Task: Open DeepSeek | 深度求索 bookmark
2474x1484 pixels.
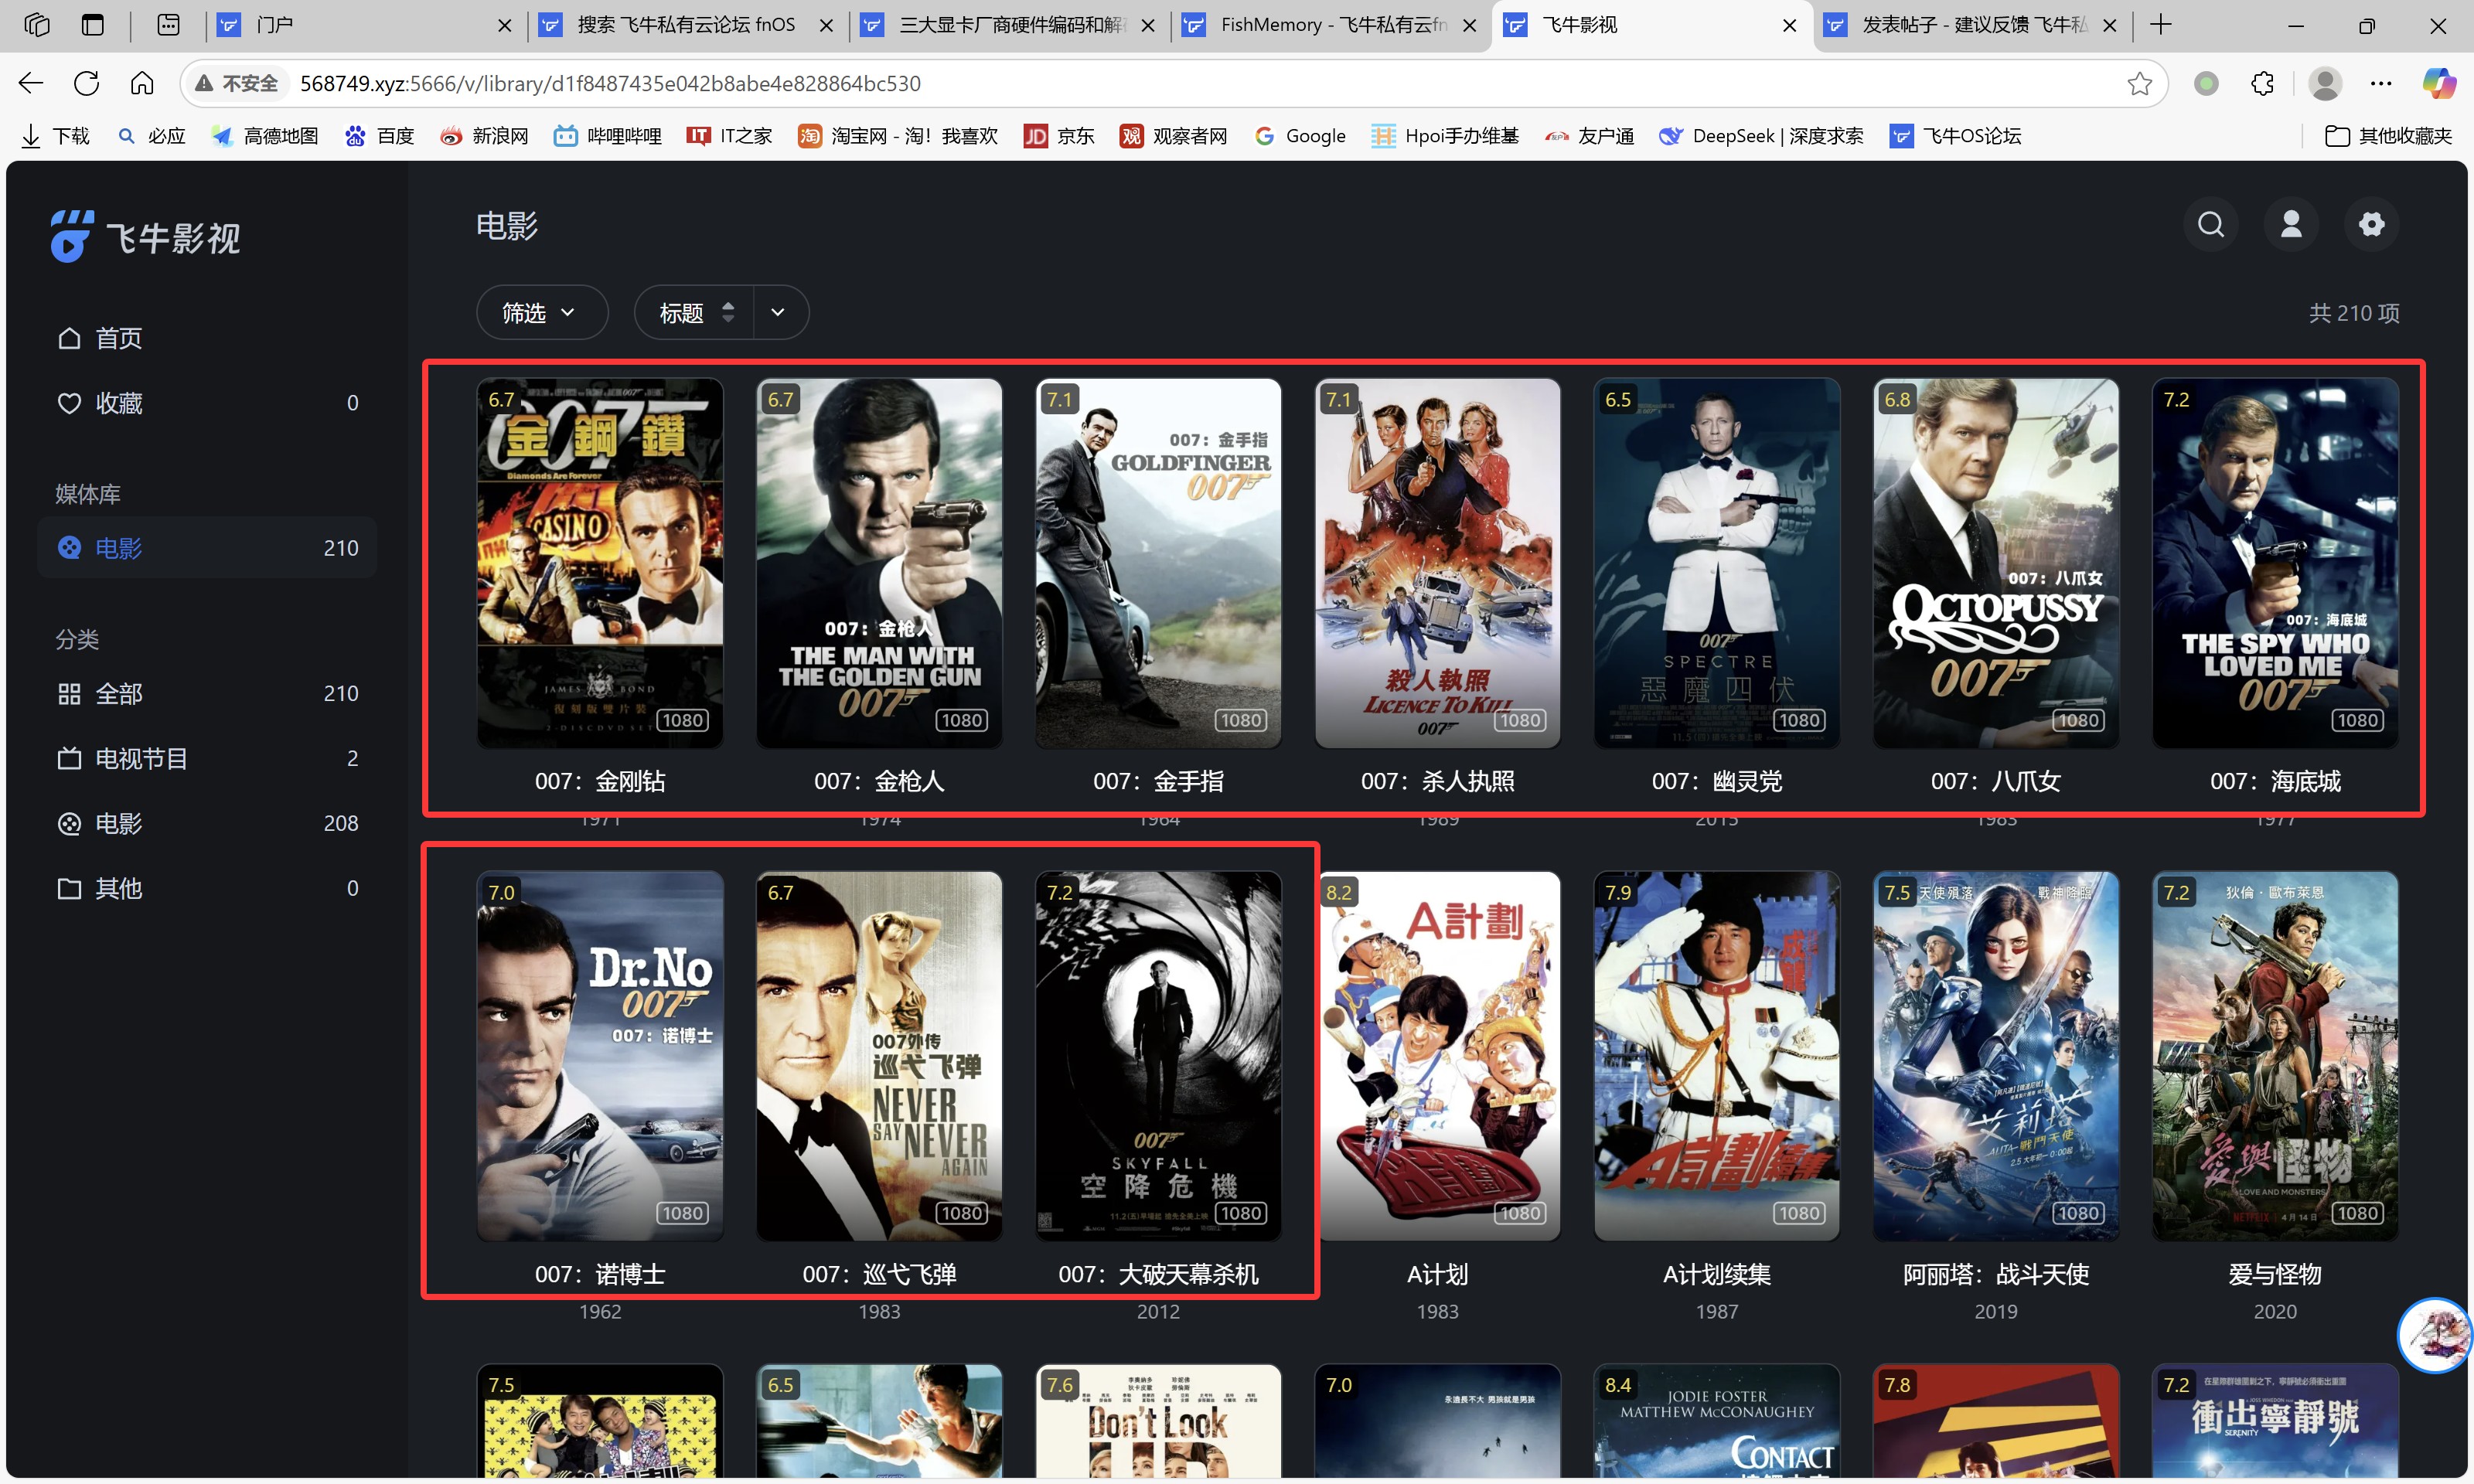Action: click(x=1761, y=136)
